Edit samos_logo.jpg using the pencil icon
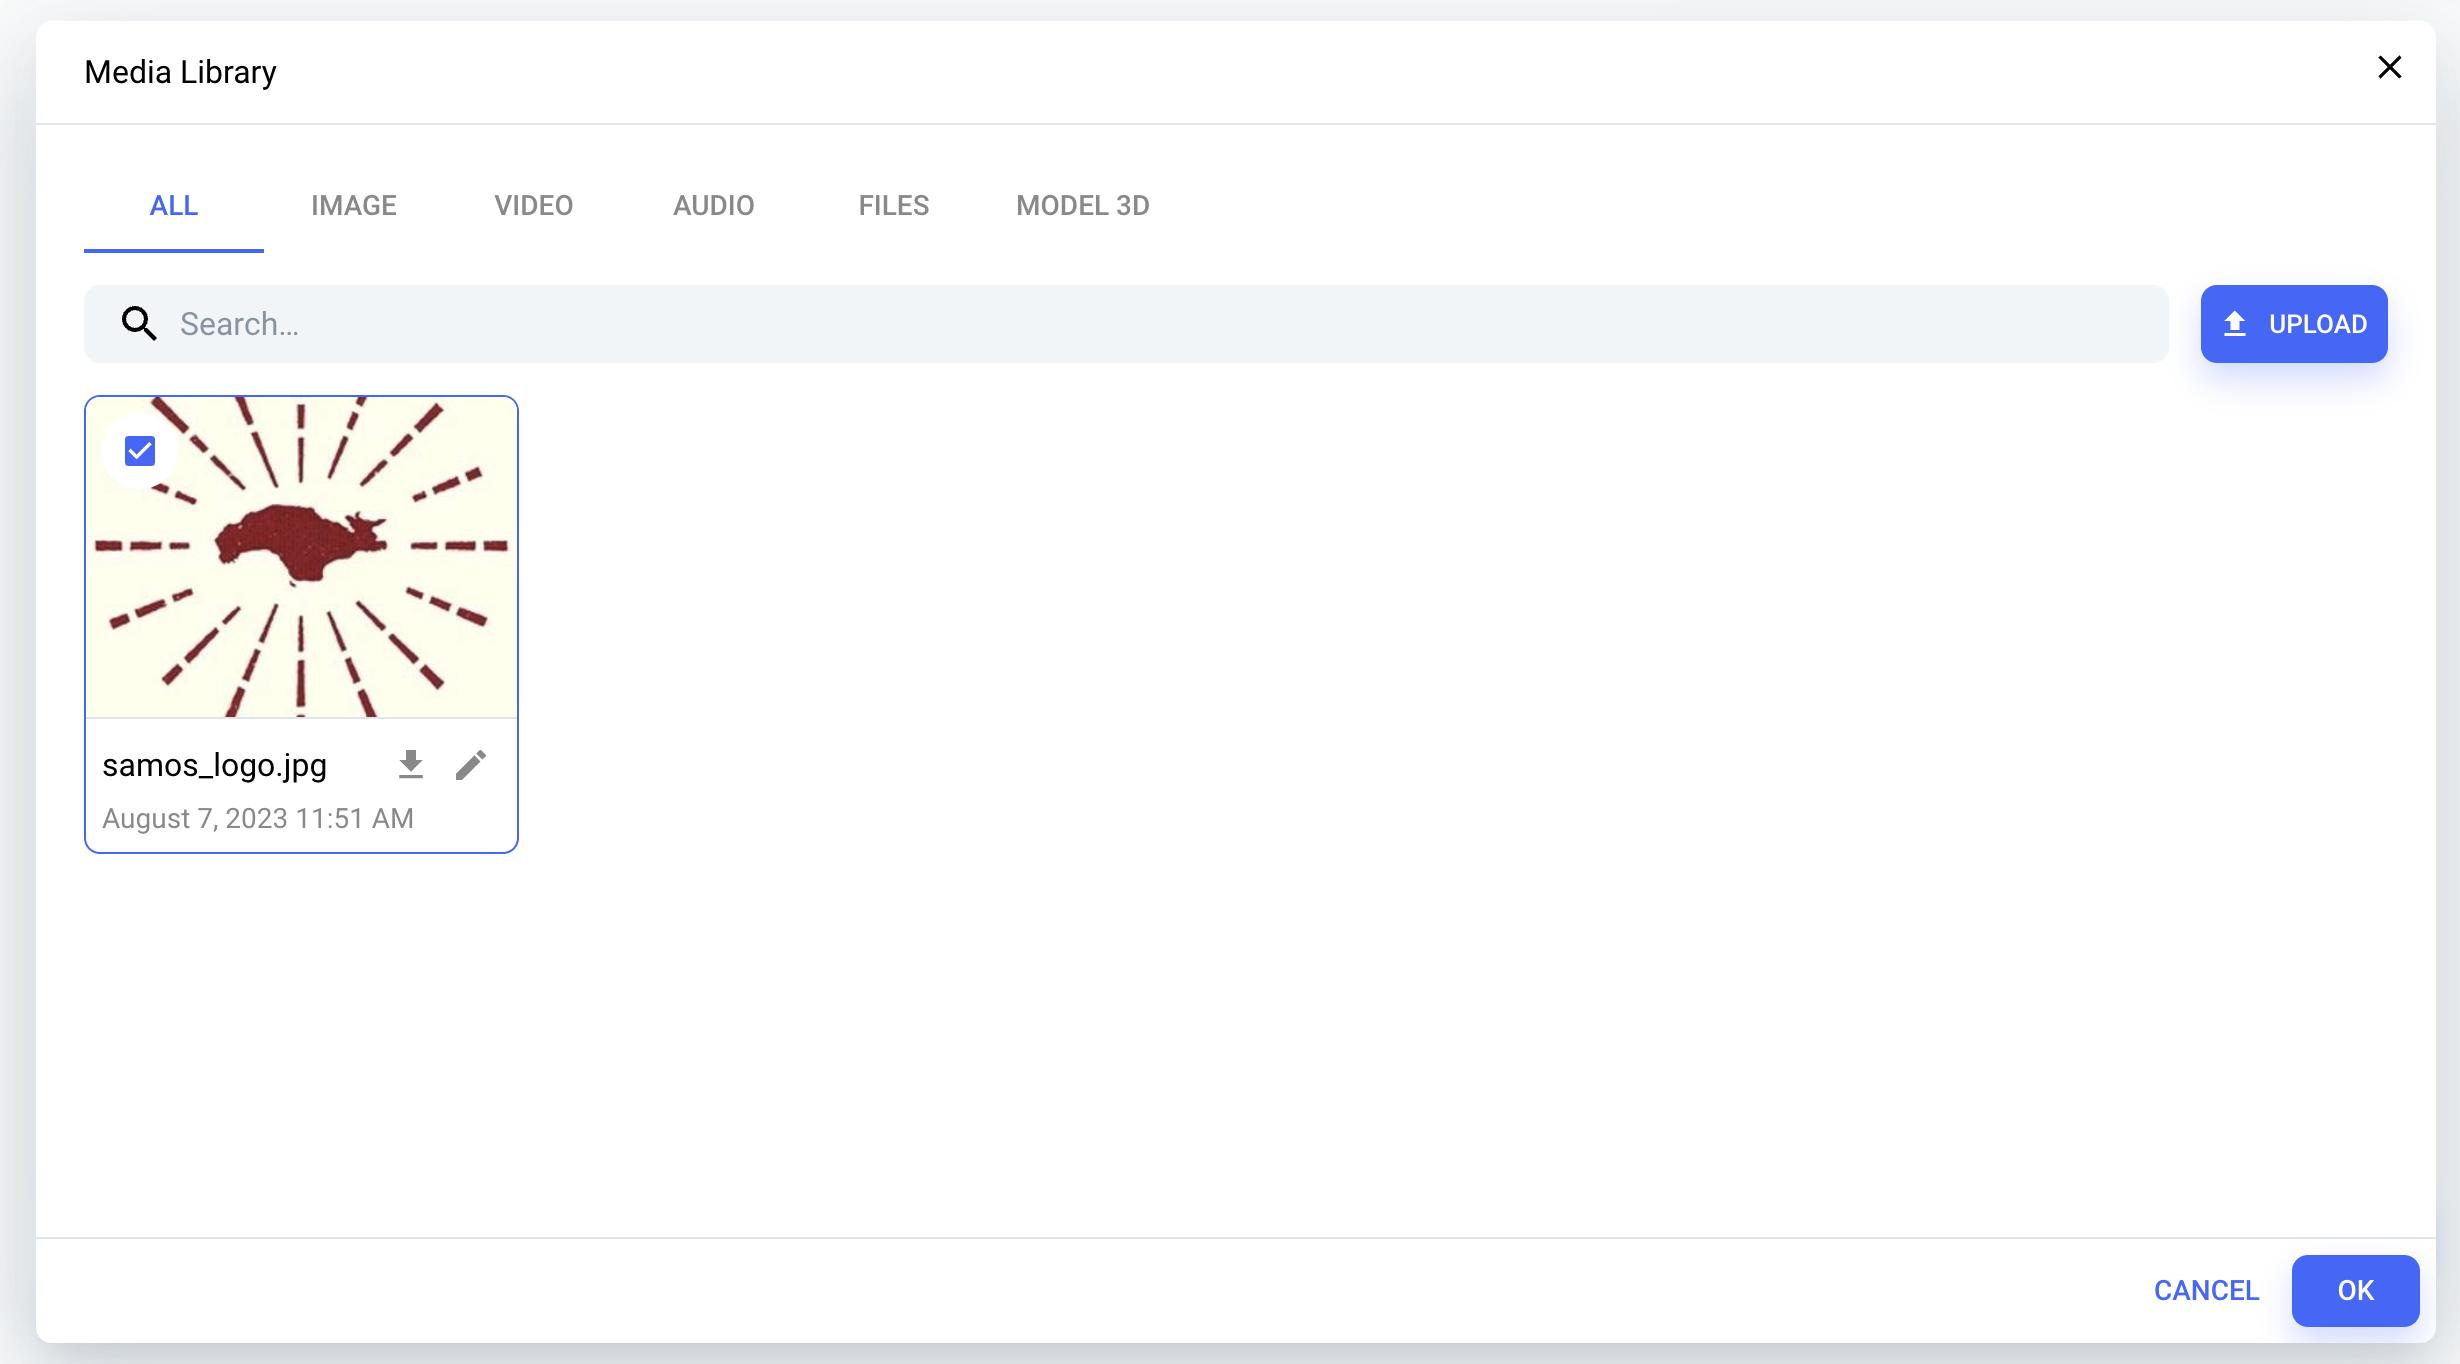This screenshot has width=2460, height=1364. coord(471,764)
